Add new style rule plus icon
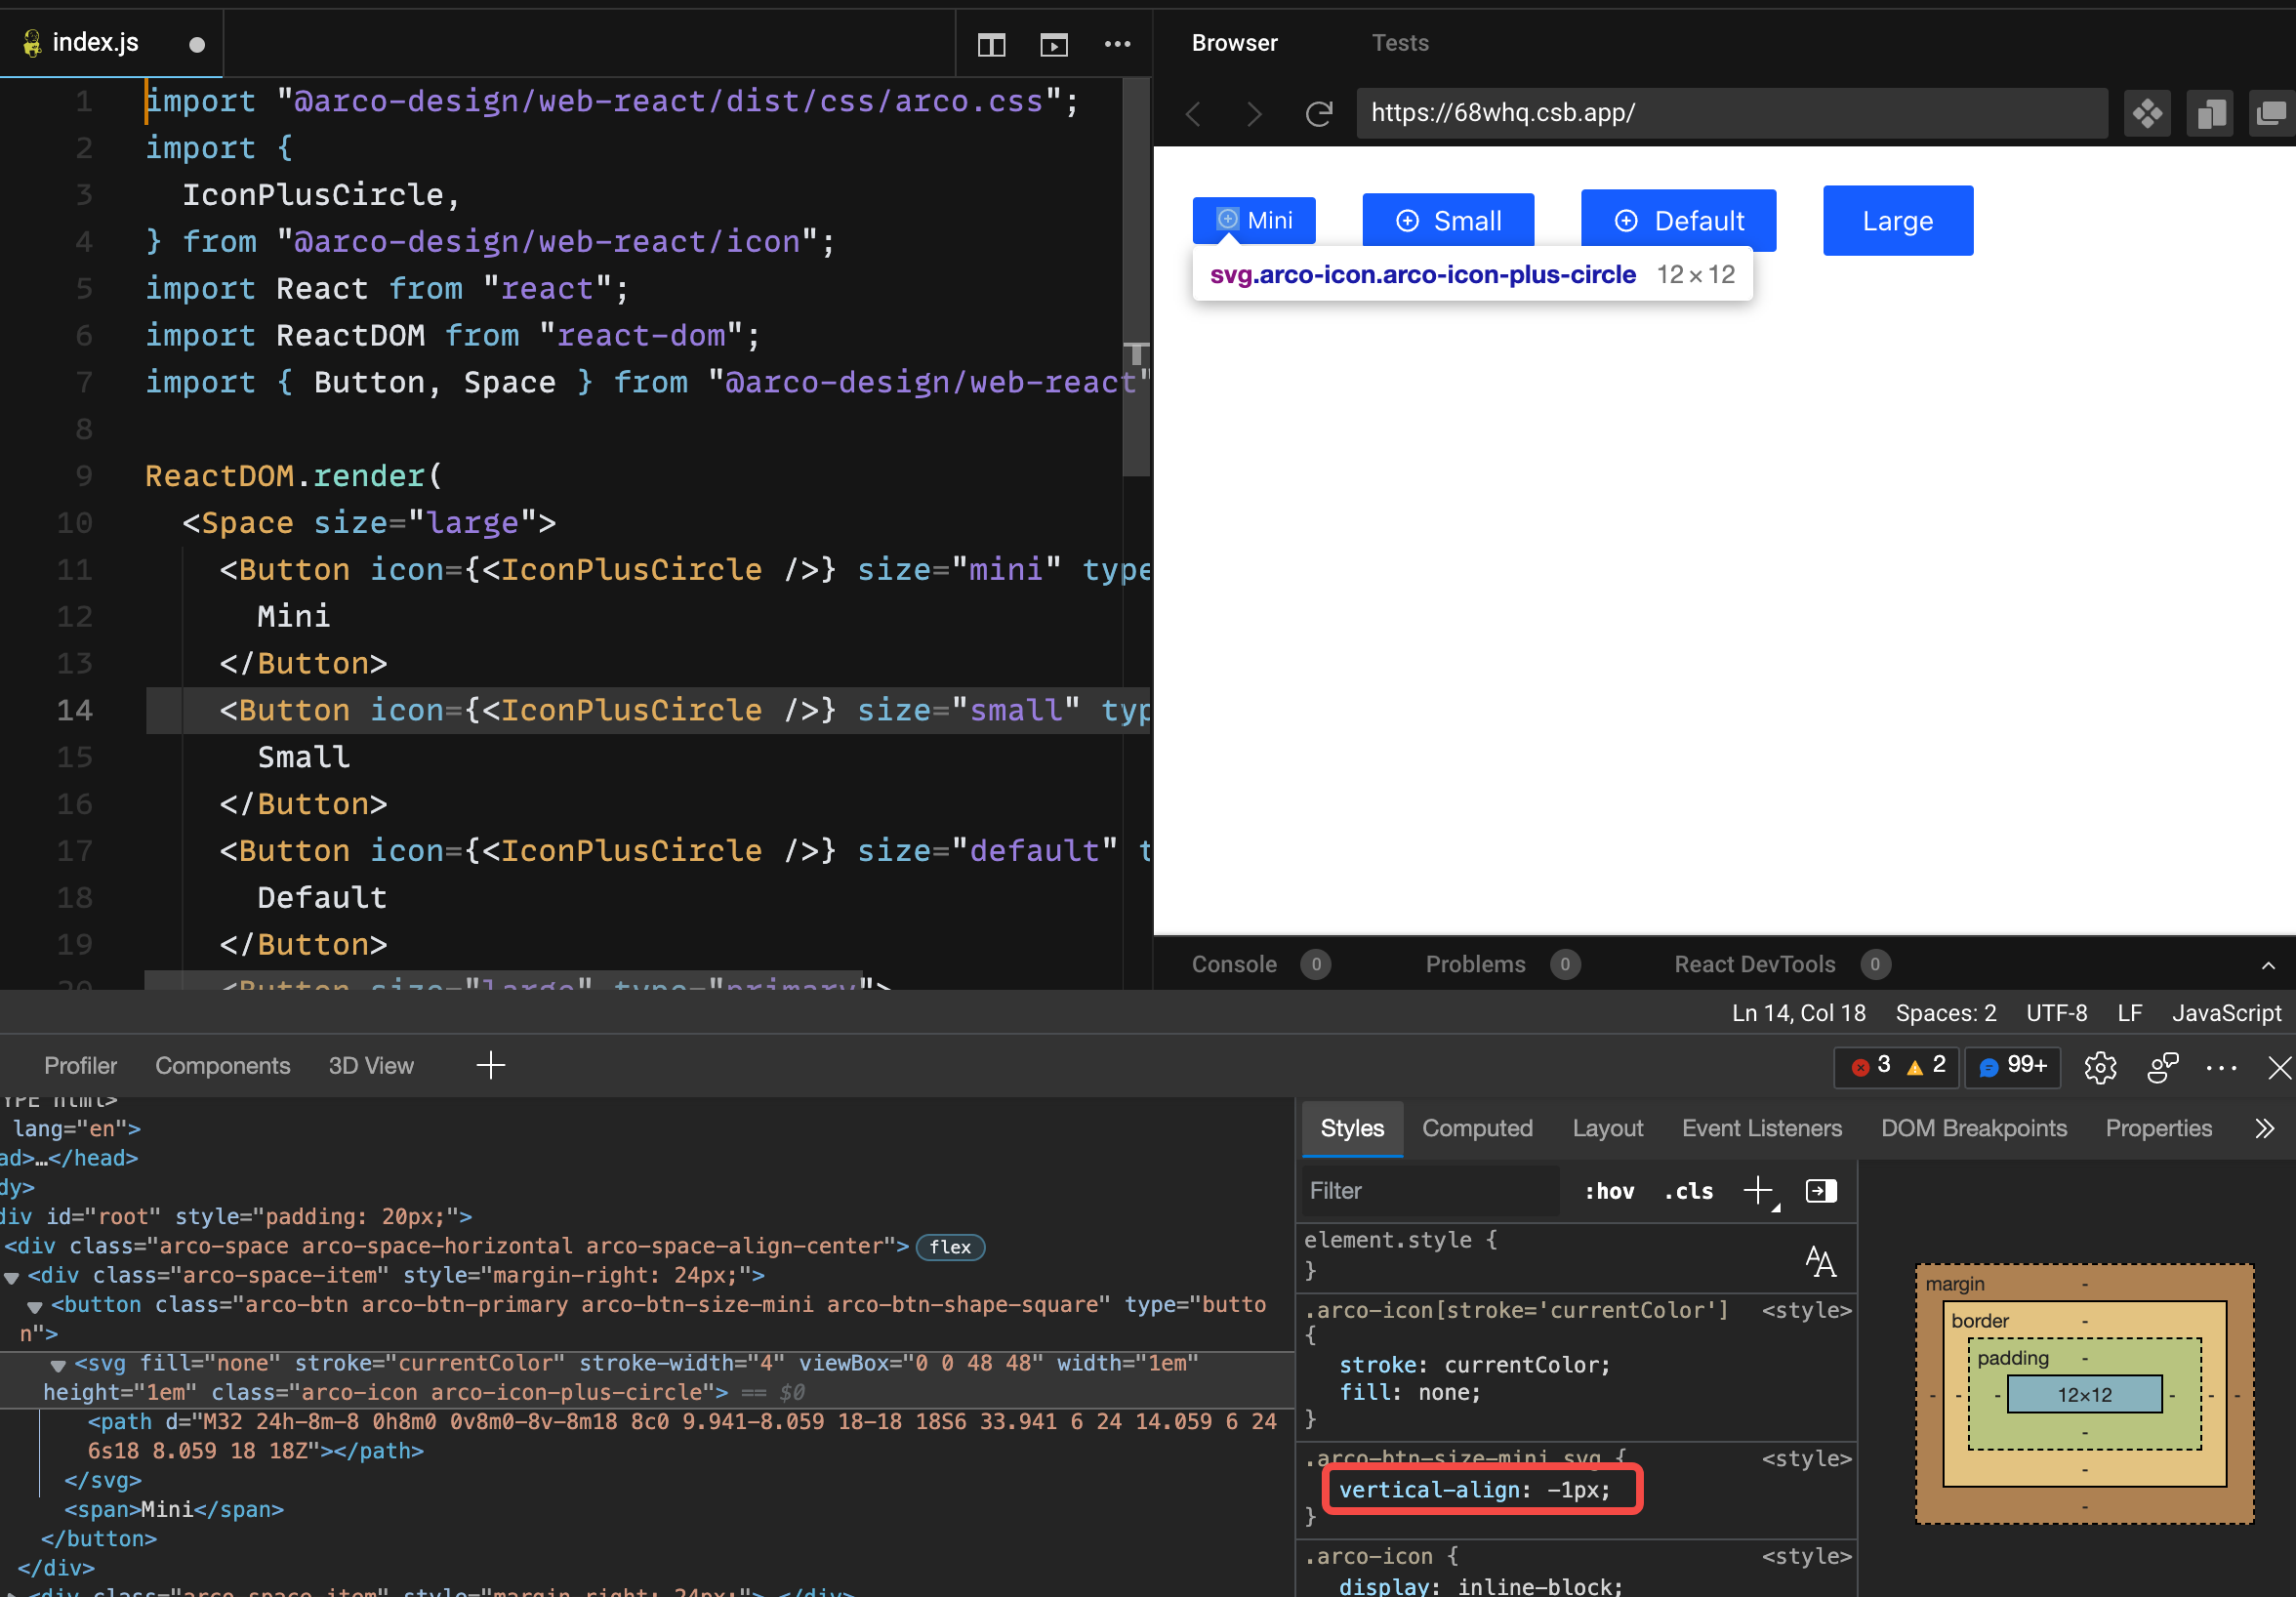Image resolution: width=2296 pixels, height=1597 pixels. pyautogui.click(x=1758, y=1191)
